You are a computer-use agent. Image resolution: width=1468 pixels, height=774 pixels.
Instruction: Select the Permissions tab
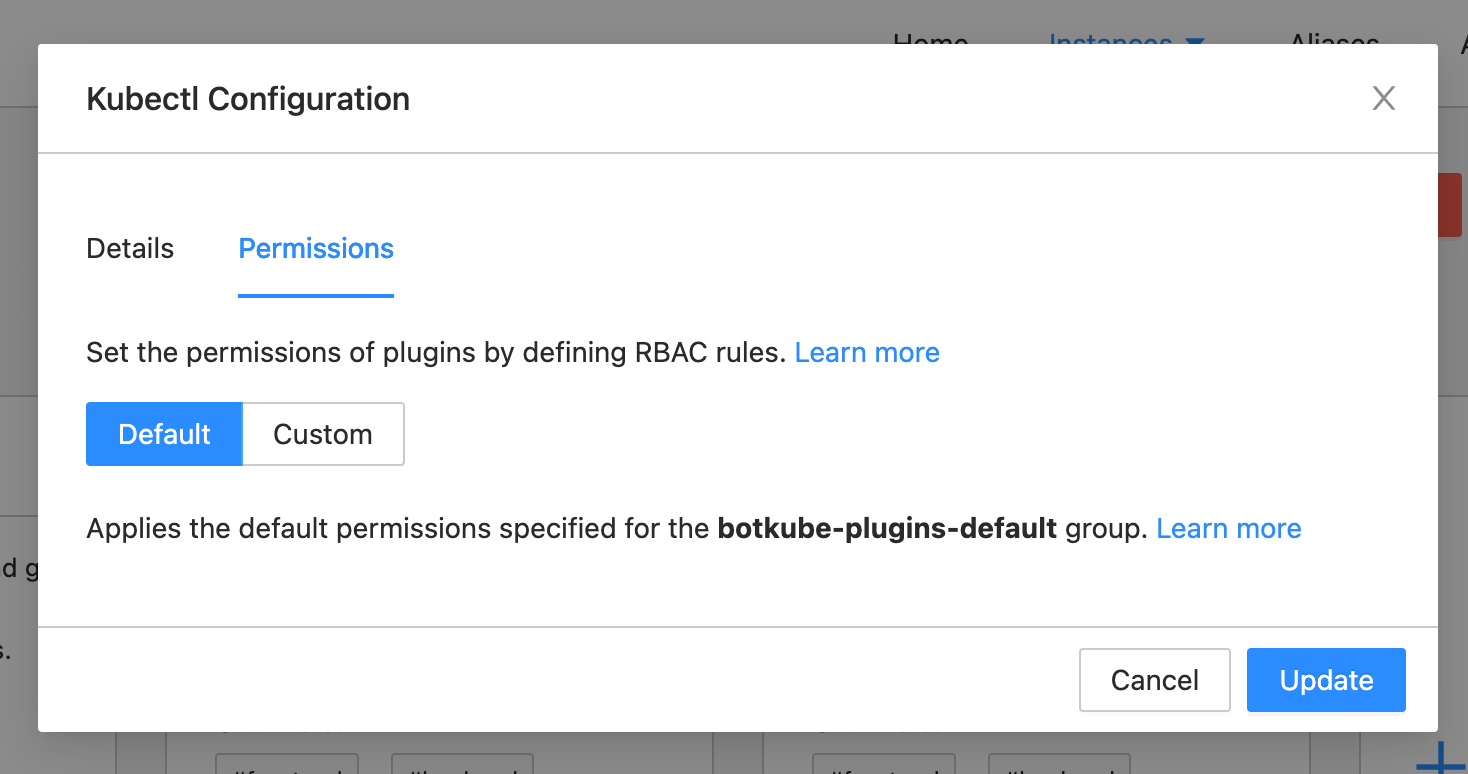316,248
